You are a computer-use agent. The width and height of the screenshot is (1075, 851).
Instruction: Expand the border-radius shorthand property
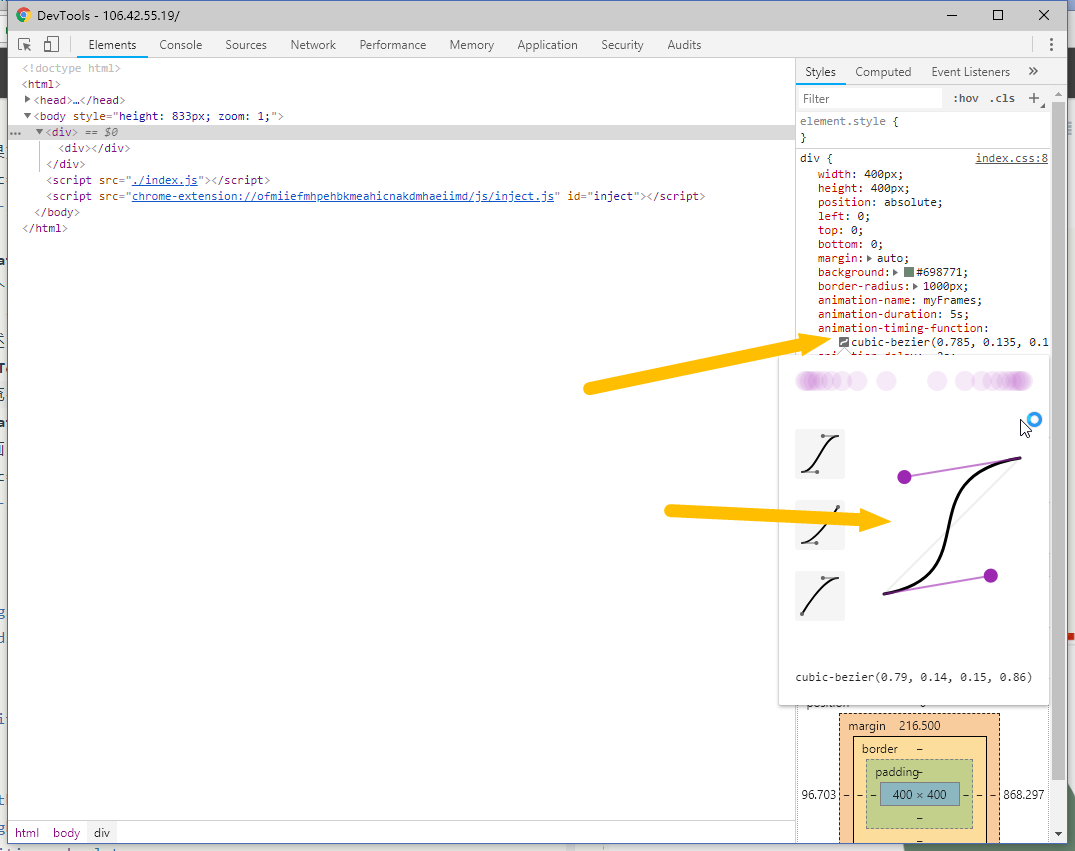click(915, 286)
